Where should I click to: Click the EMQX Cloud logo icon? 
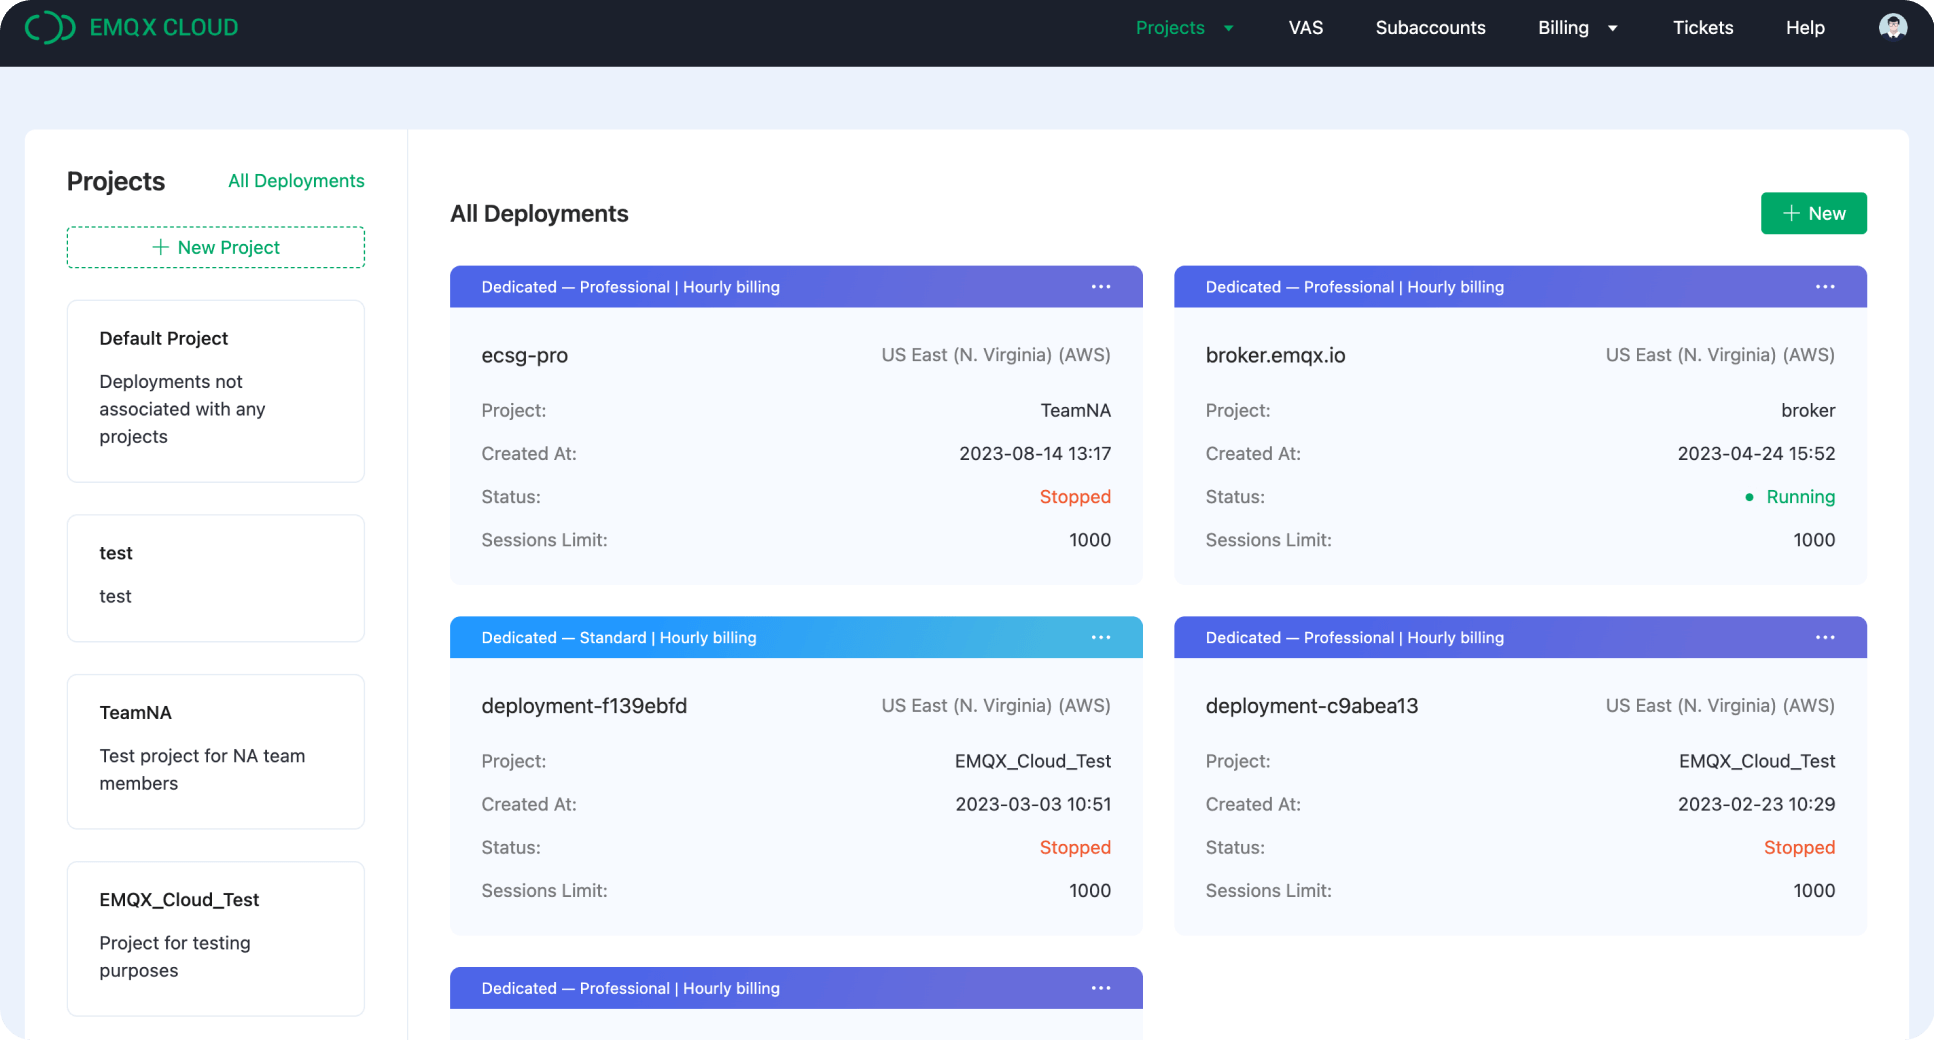50,28
